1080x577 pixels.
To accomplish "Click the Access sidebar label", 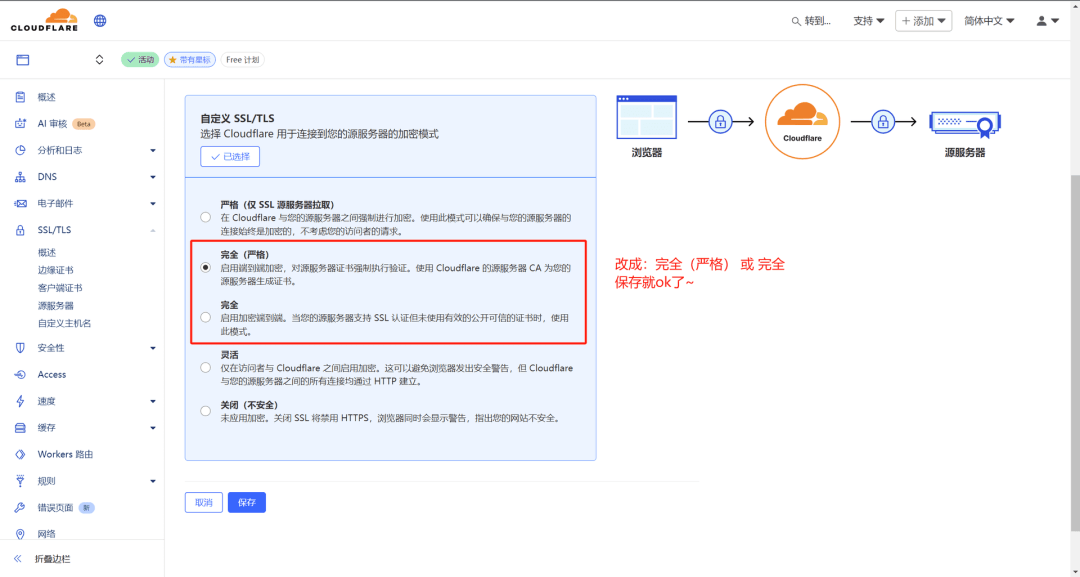I will coord(52,375).
